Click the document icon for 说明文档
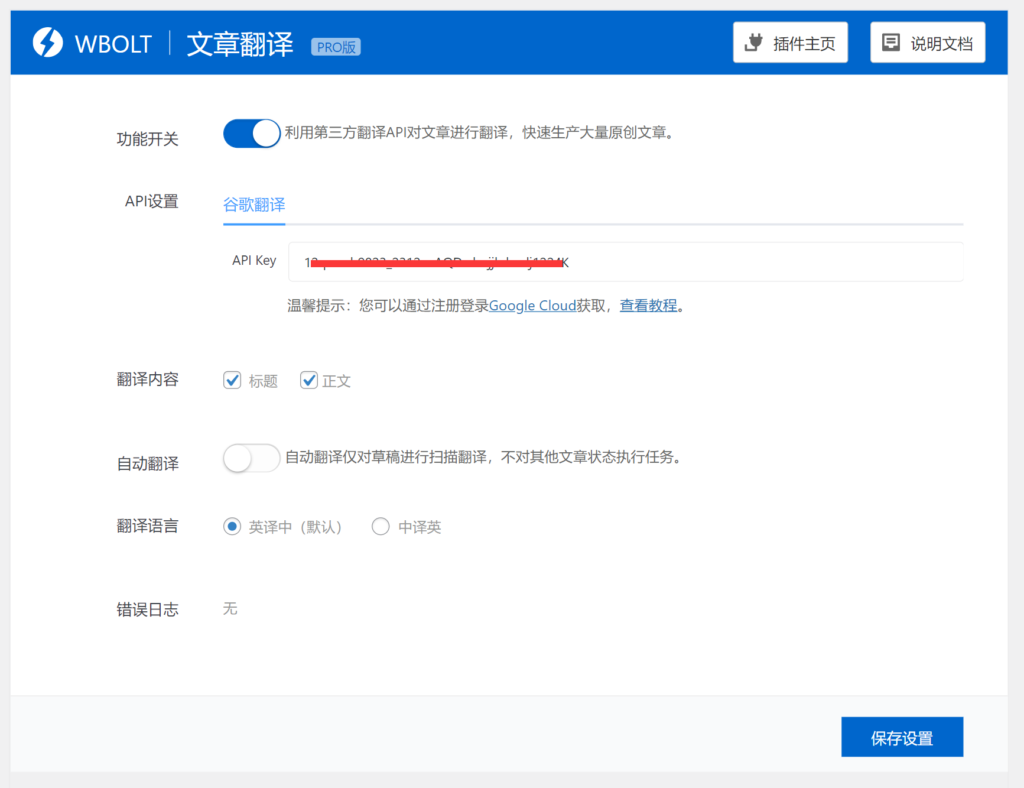 [890, 43]
